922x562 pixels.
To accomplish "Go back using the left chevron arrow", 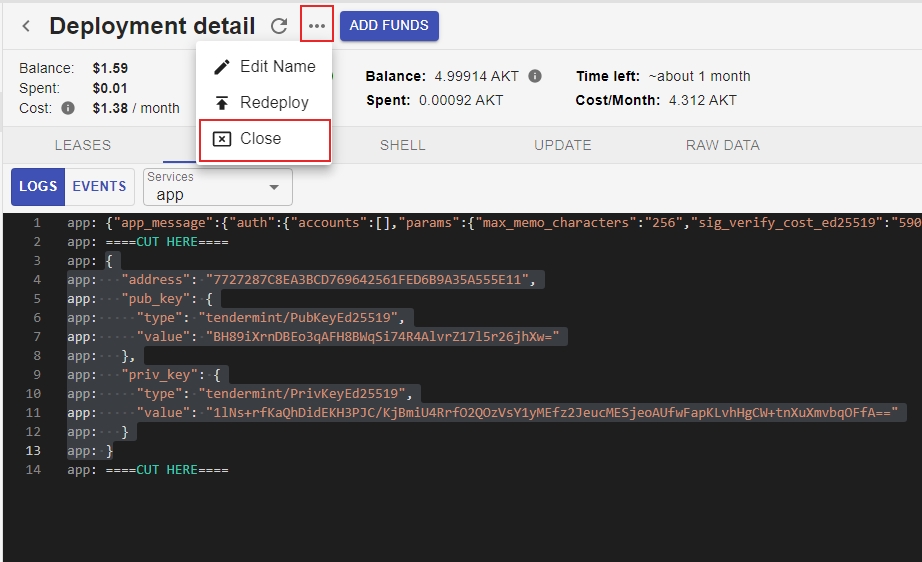I will (x=26, y=26).
